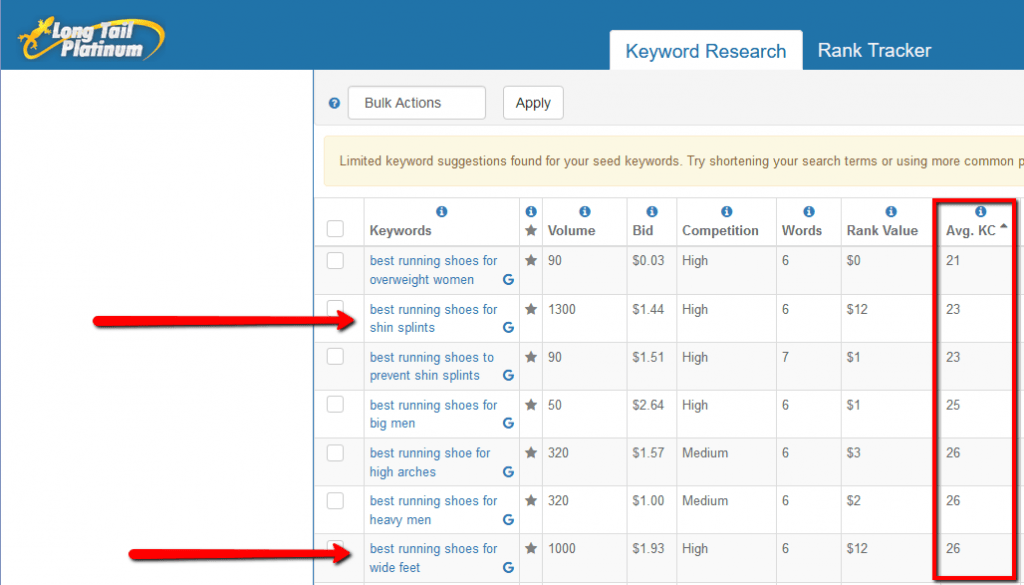Viewport: 1024px width, 585px height.
Task: Show info tooltip for Volume column
Action: pos(584,212)
